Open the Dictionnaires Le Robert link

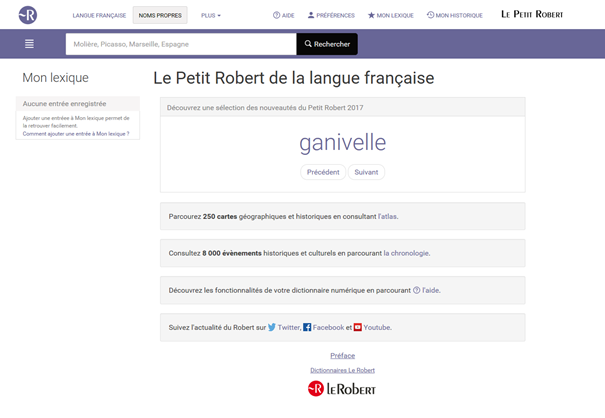click(343, 370)
